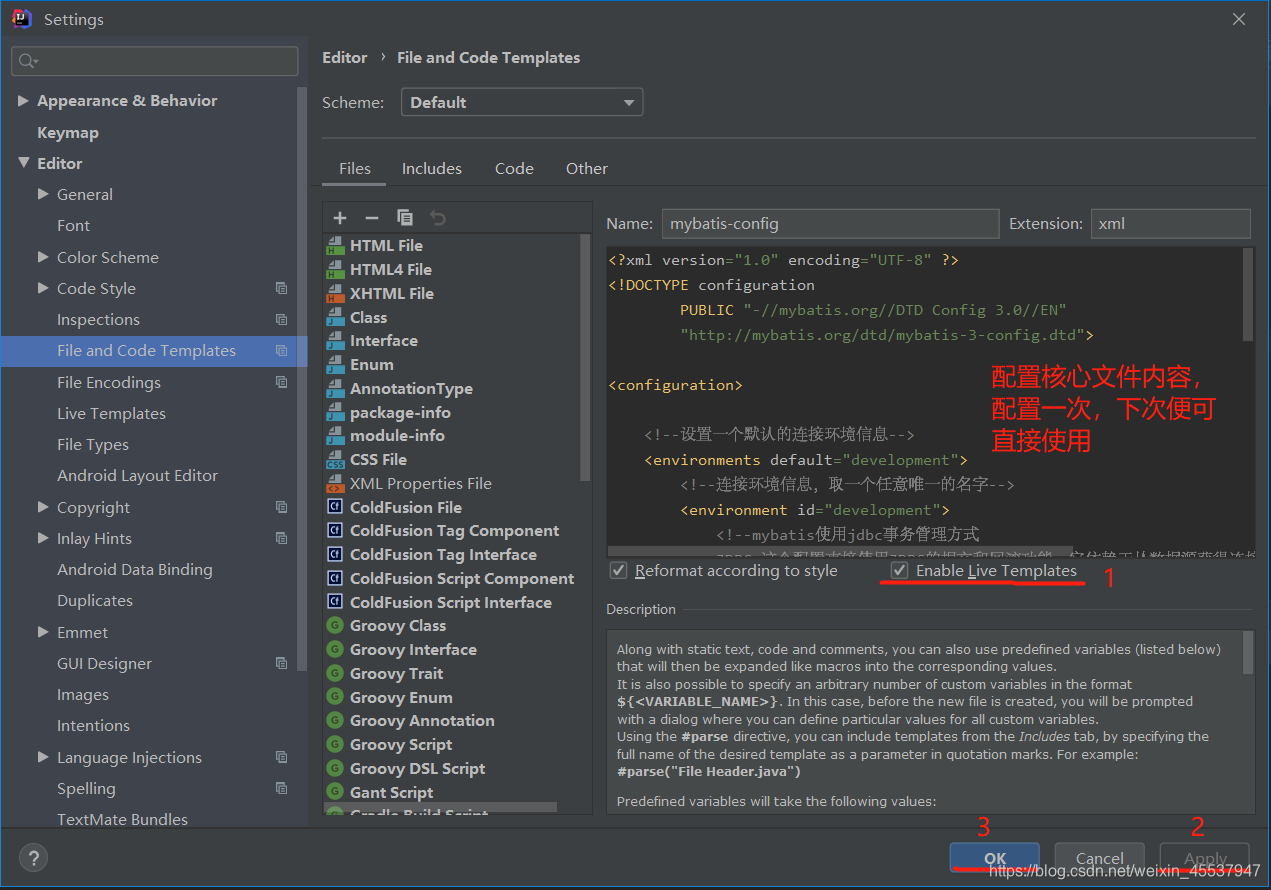Select the HTML4 File template
1271x890 pixels.
391,270
